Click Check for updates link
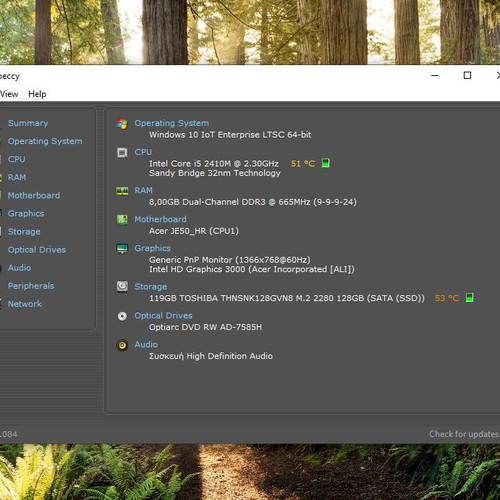The height and width of the screenshot is (500, 500). click(x=464, y=434)
